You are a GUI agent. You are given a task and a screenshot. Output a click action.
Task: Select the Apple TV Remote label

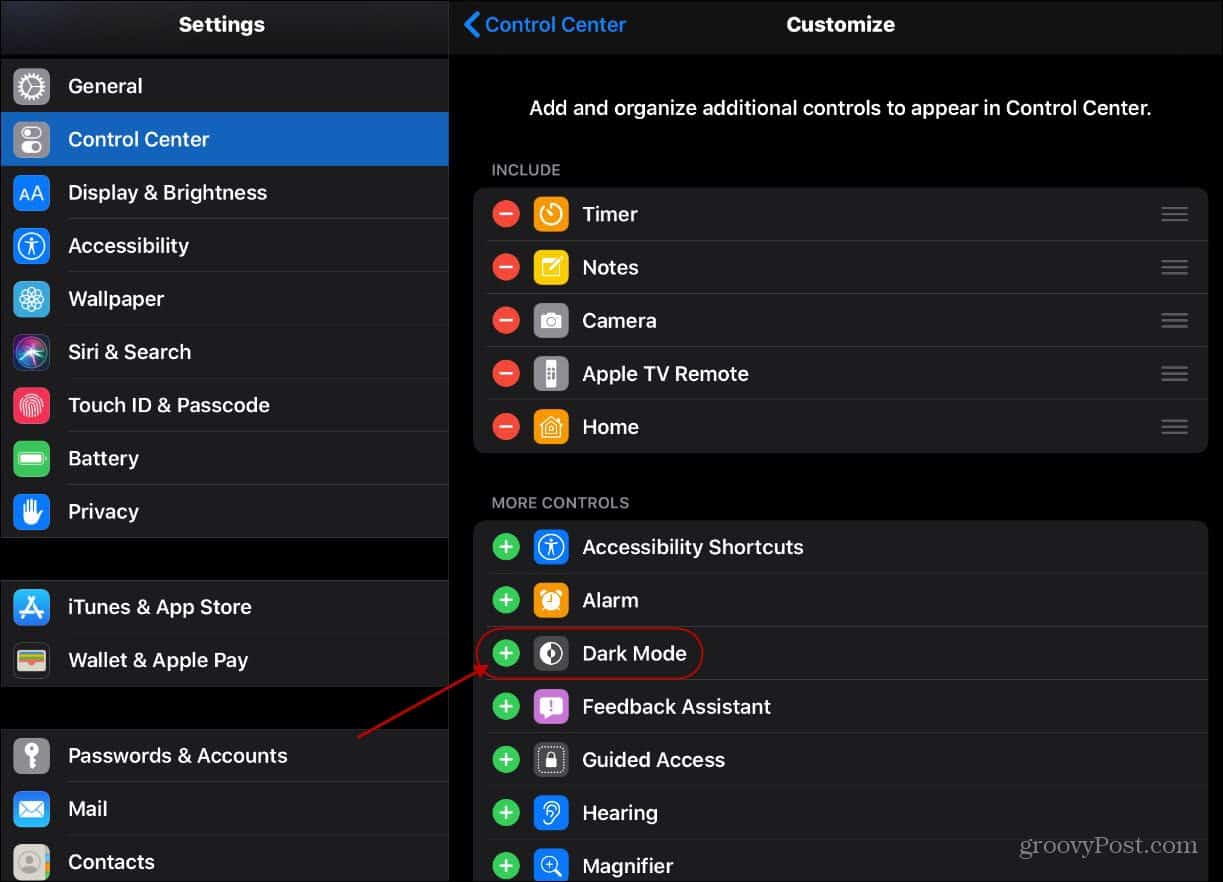665,373
